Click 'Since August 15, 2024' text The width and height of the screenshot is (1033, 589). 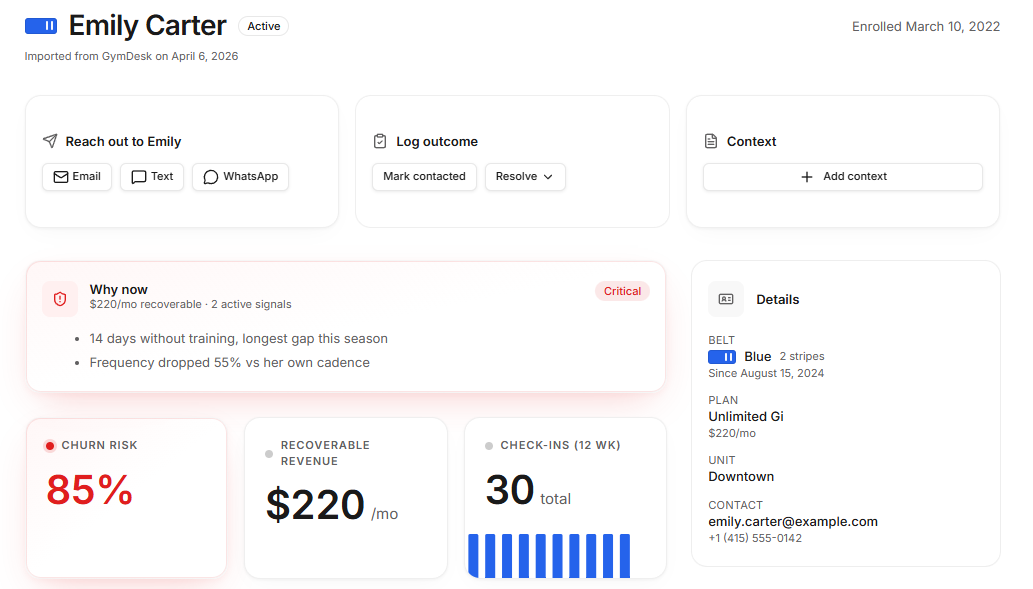click(766, 373)
